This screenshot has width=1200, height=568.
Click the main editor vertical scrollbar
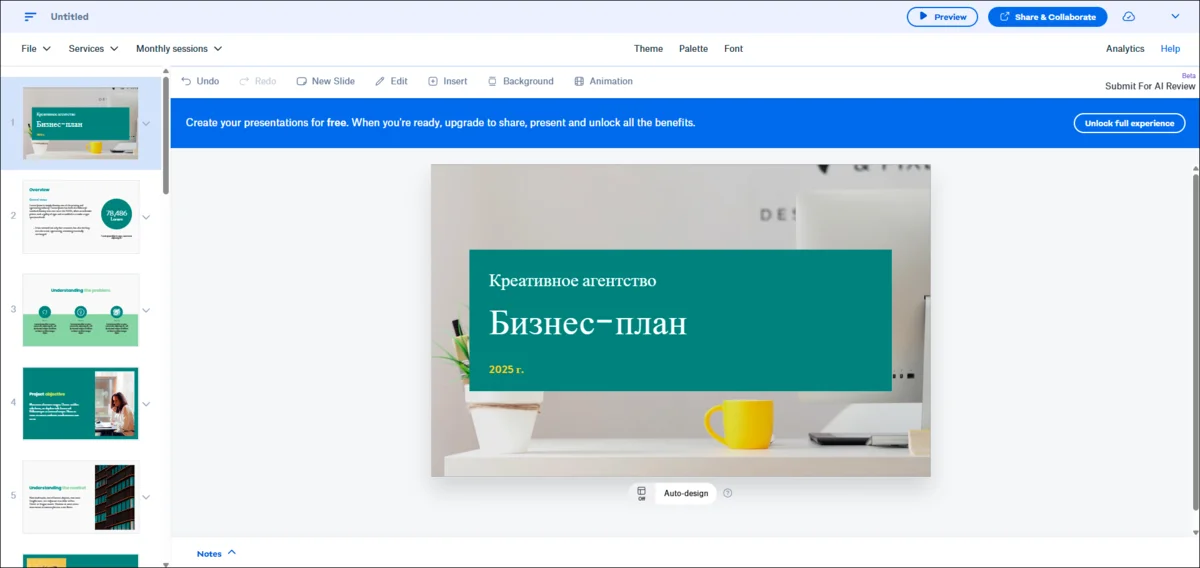point(1195,340)
